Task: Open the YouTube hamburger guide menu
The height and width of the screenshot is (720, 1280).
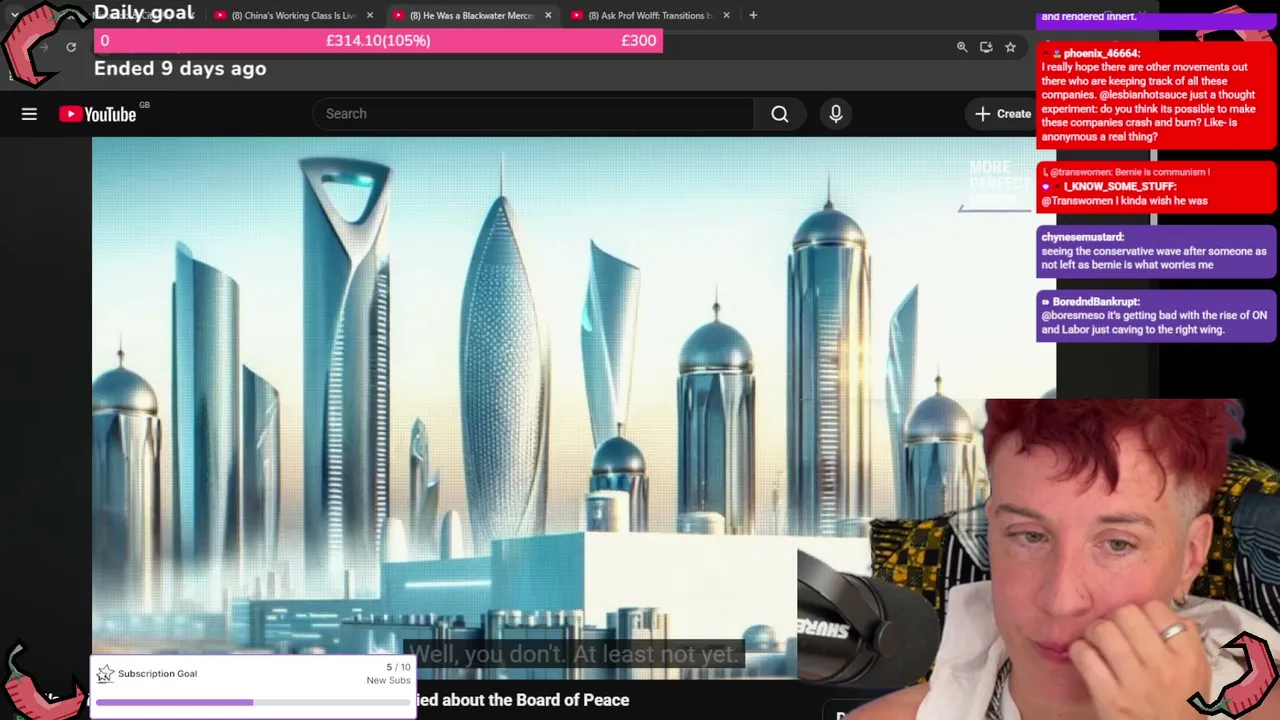Action: (29, 114)
